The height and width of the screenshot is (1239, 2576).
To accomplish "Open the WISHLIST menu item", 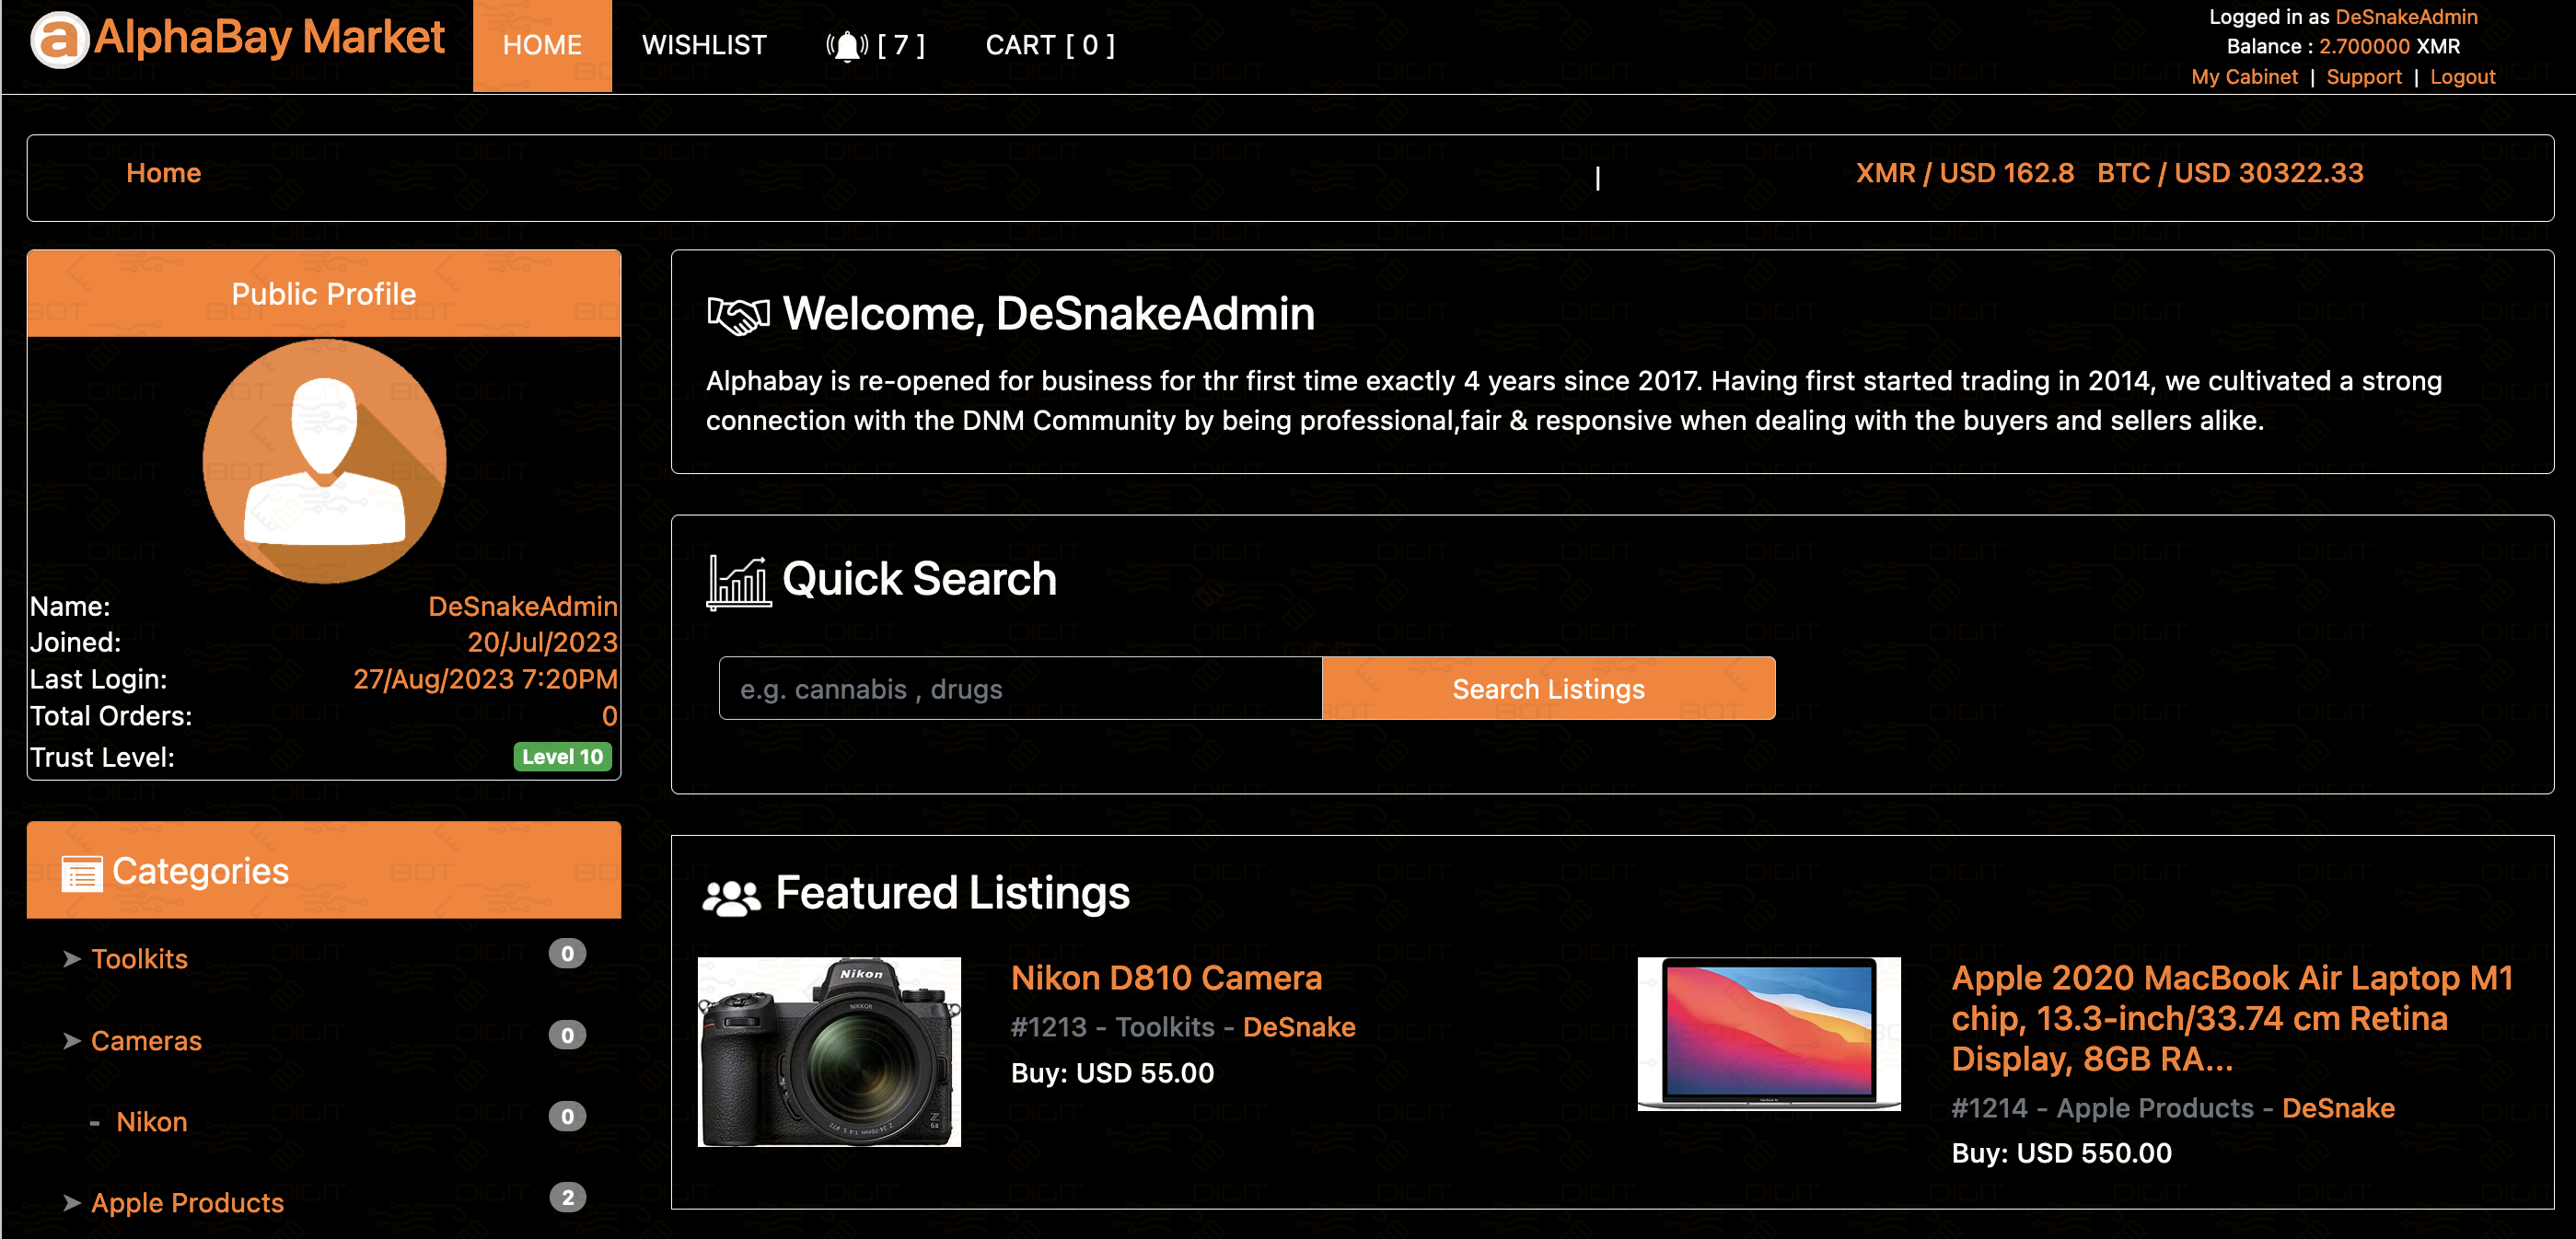I will pos(704,46).
